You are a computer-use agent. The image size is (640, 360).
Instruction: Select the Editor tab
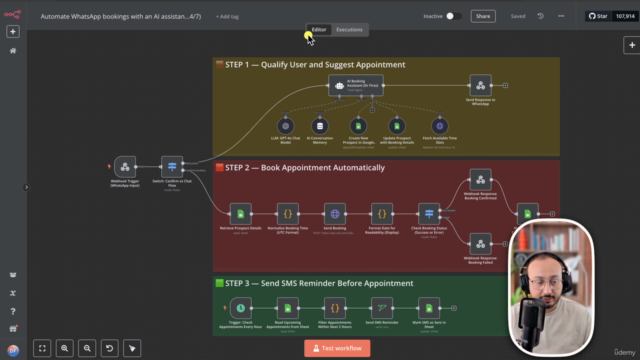click(319, 29)
